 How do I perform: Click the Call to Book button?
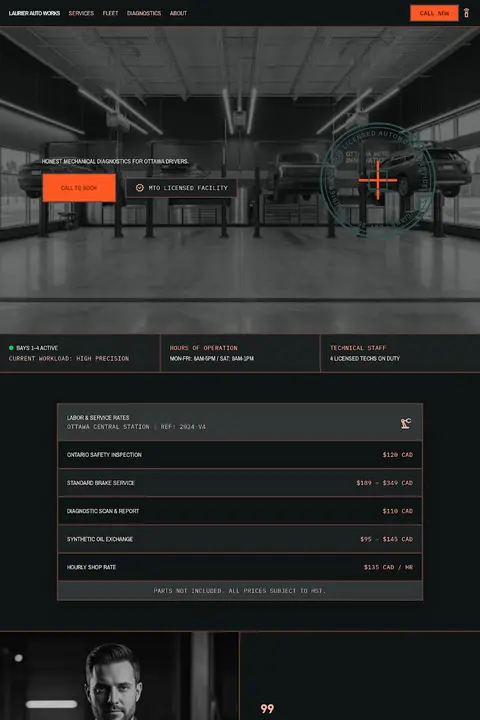coord(79,188)
